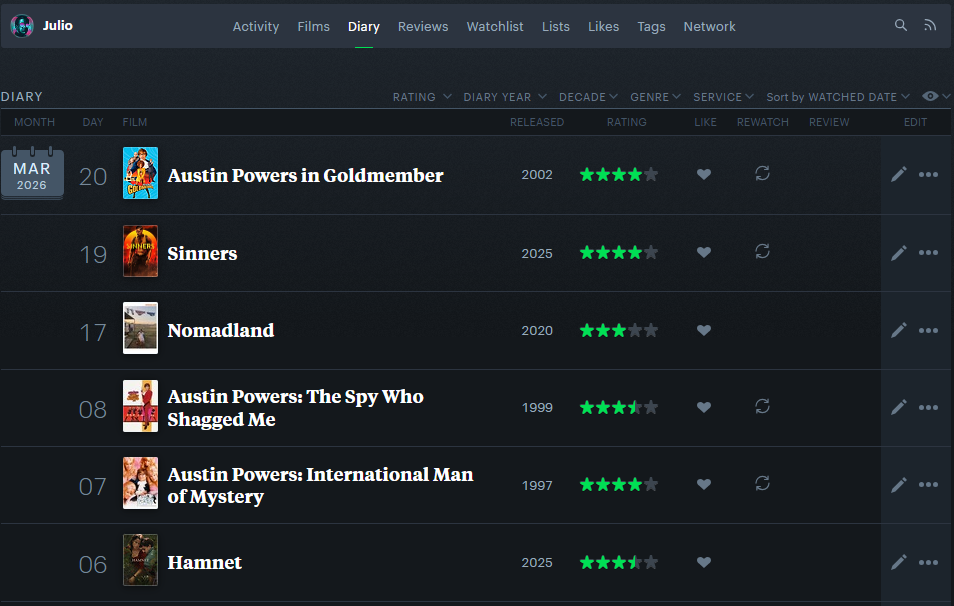Open the search magnifier icon
This screenshot has width=954, height=606.
tap(900, 25)
